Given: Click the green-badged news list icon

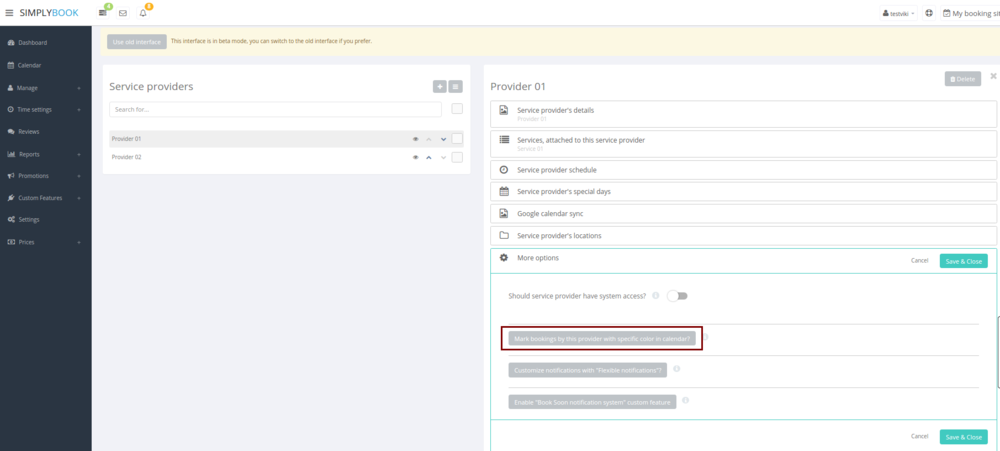Looking at the screenshot, I should point(103,13).
